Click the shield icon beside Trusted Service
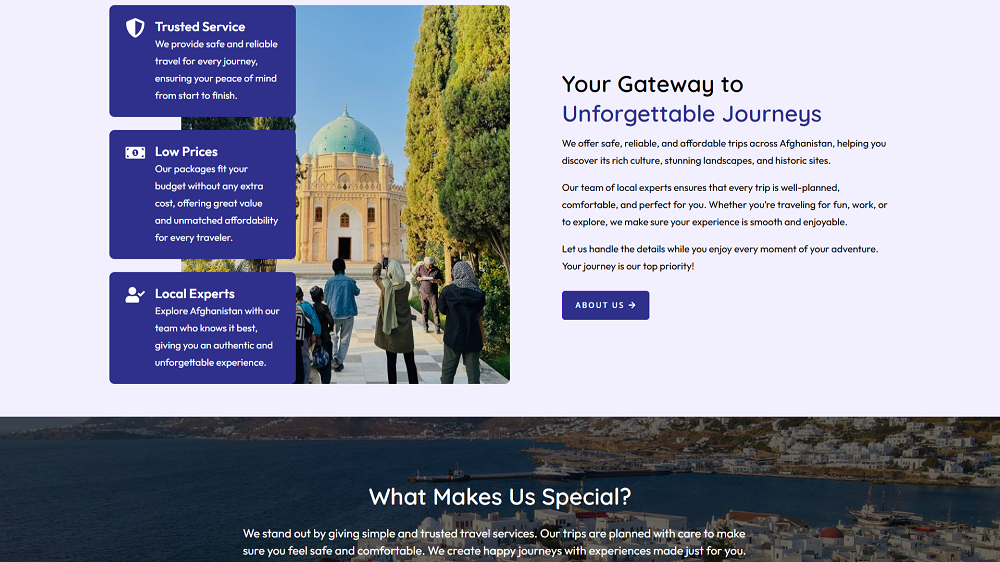The image size is (1000, 562). (135, 27)
